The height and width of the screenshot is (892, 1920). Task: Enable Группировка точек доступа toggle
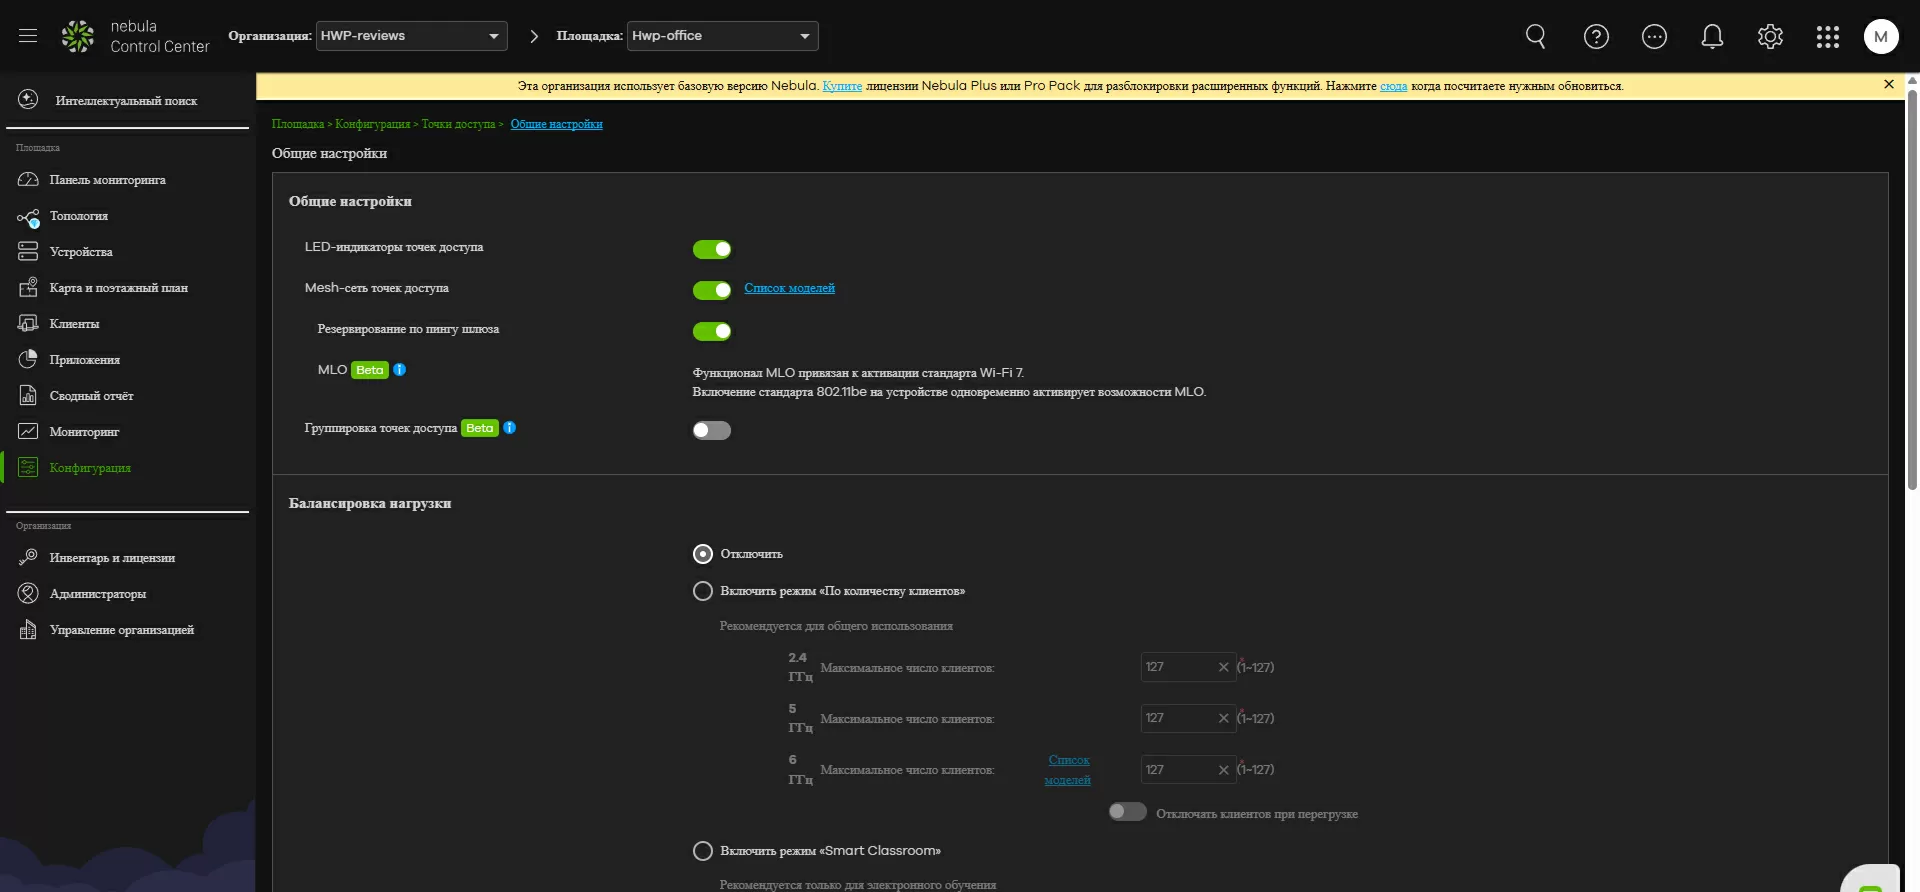pos(712,430)
